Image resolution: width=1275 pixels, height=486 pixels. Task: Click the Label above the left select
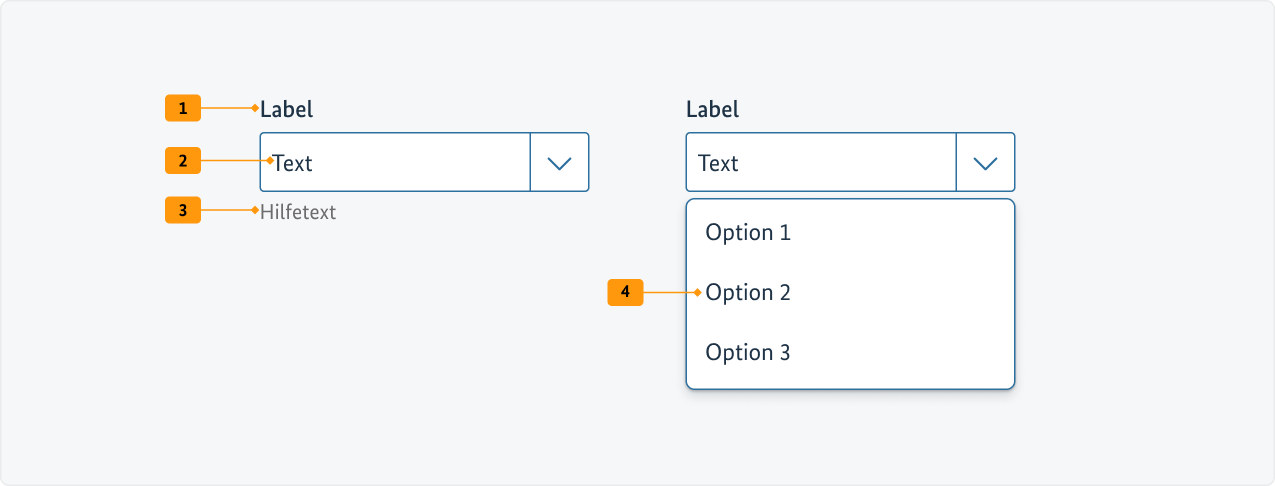click(286, 109)
